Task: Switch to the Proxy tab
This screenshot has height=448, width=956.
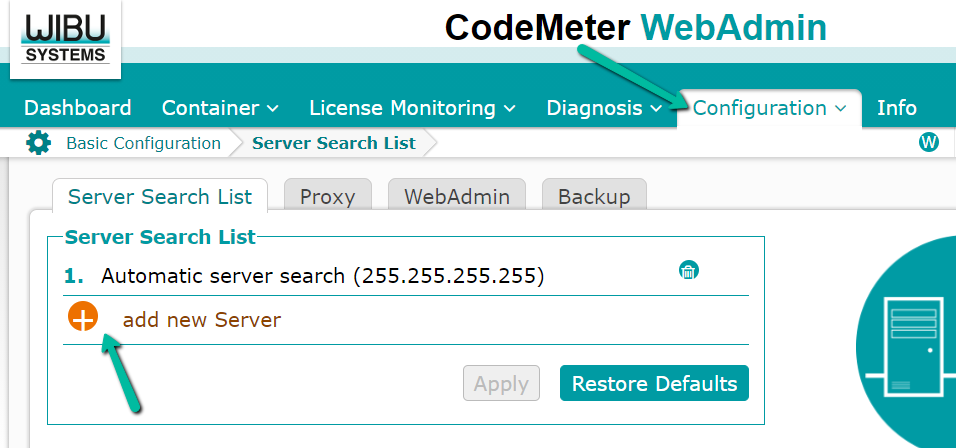Action: [x=327, y=196]
